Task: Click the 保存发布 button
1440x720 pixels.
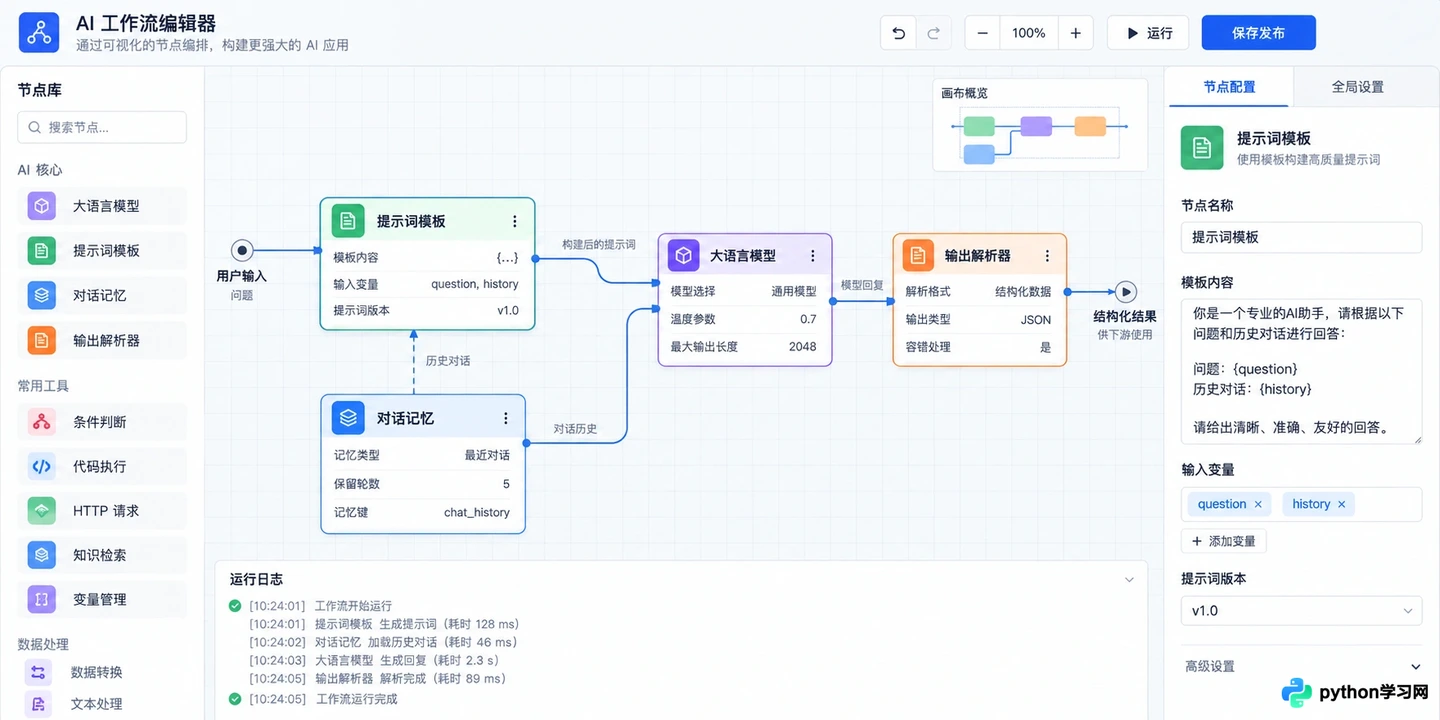Action: pyautogui.click(x=1258, y=33)
